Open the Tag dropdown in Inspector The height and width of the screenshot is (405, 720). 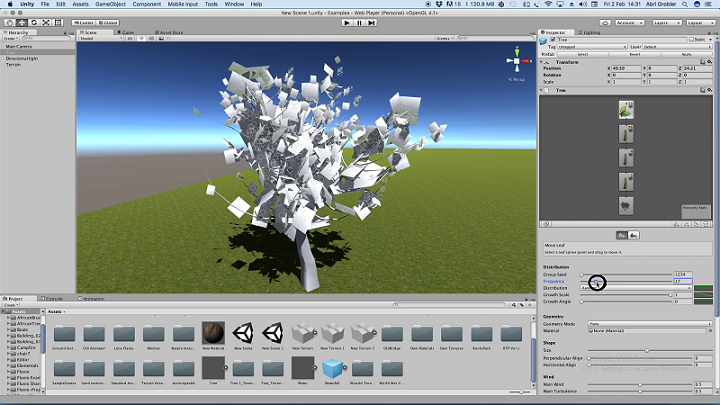[592, 47]
